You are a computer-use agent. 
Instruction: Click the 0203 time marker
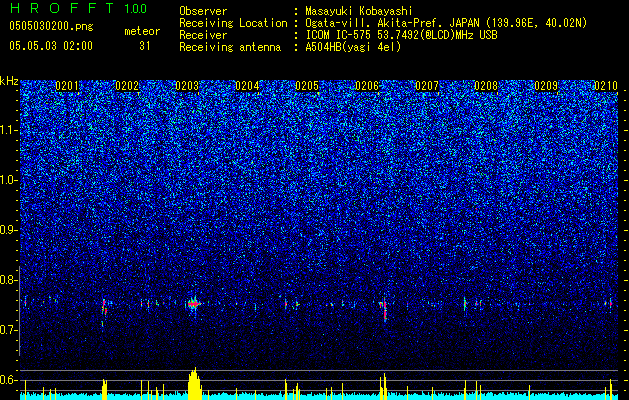[187, 86]
